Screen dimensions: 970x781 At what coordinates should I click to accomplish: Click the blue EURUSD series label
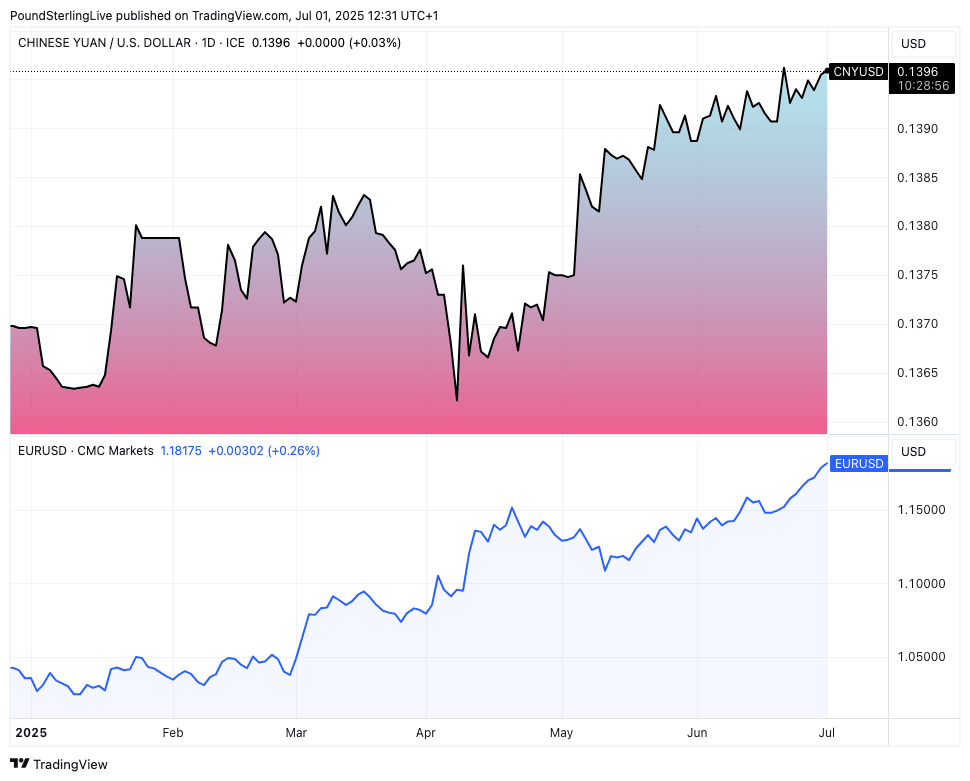pyautogui.click(x=858, y=464)
